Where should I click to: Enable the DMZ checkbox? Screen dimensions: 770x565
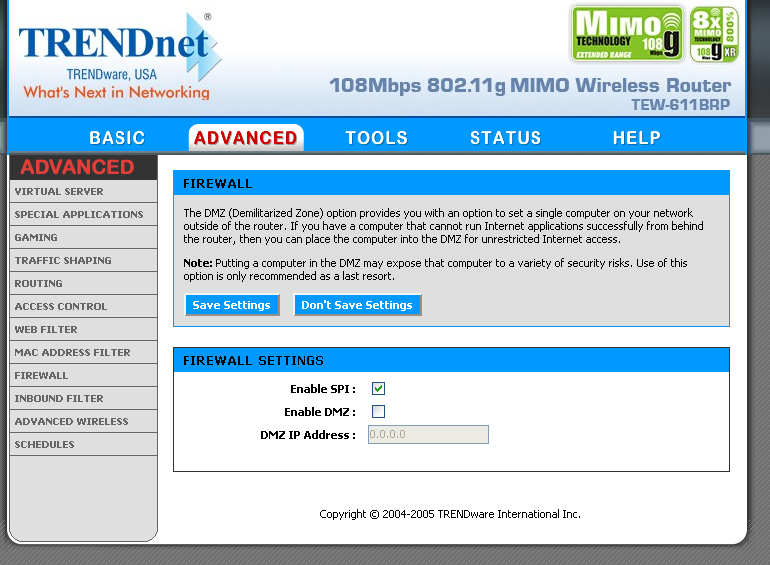[x=378, y=411]
